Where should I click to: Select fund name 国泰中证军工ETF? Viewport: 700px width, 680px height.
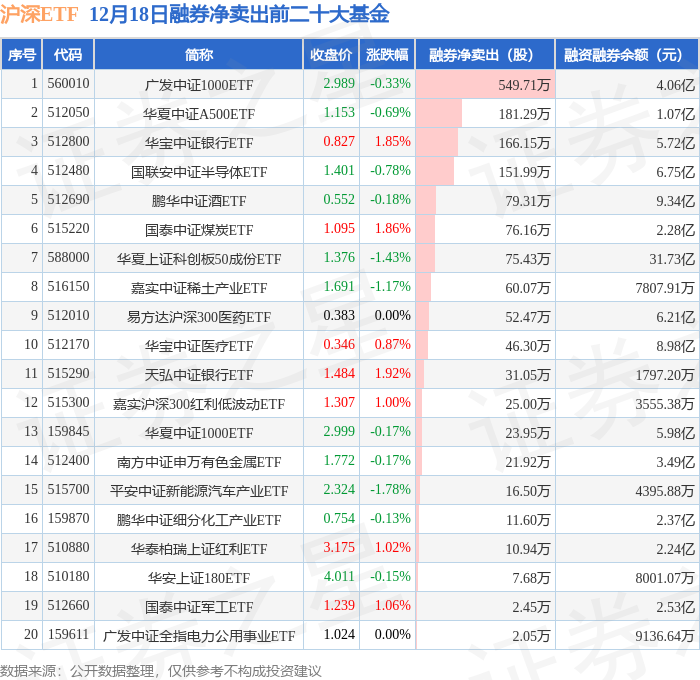[x=199, y=607]
